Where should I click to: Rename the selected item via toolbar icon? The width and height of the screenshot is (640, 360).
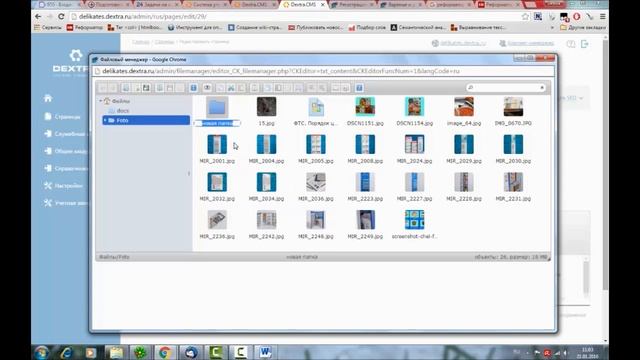[x=278, y=88]
